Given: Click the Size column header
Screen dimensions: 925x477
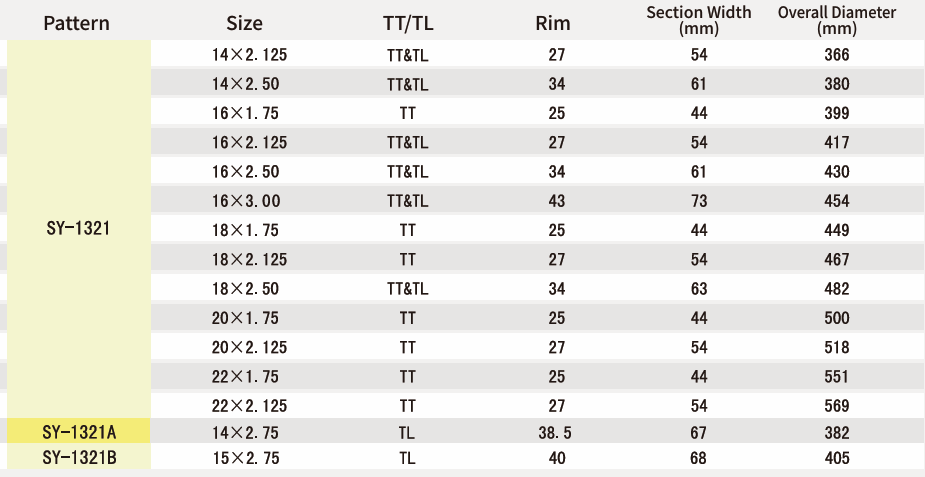Looking at the screenshot, I should point(244,23).
